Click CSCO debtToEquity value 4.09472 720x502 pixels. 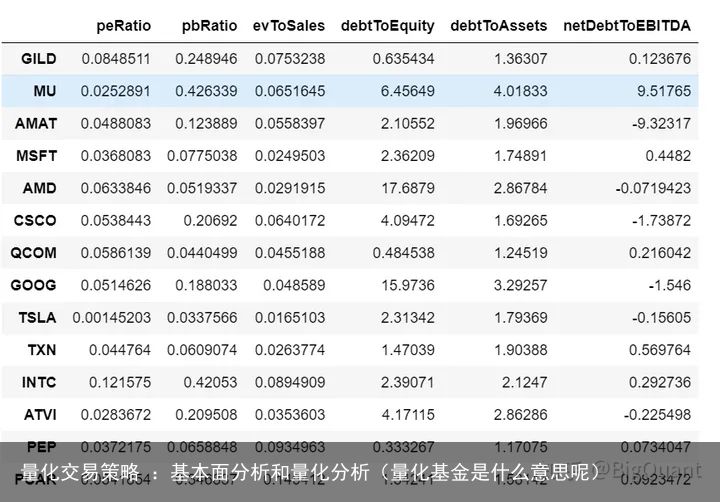point(408,220)
